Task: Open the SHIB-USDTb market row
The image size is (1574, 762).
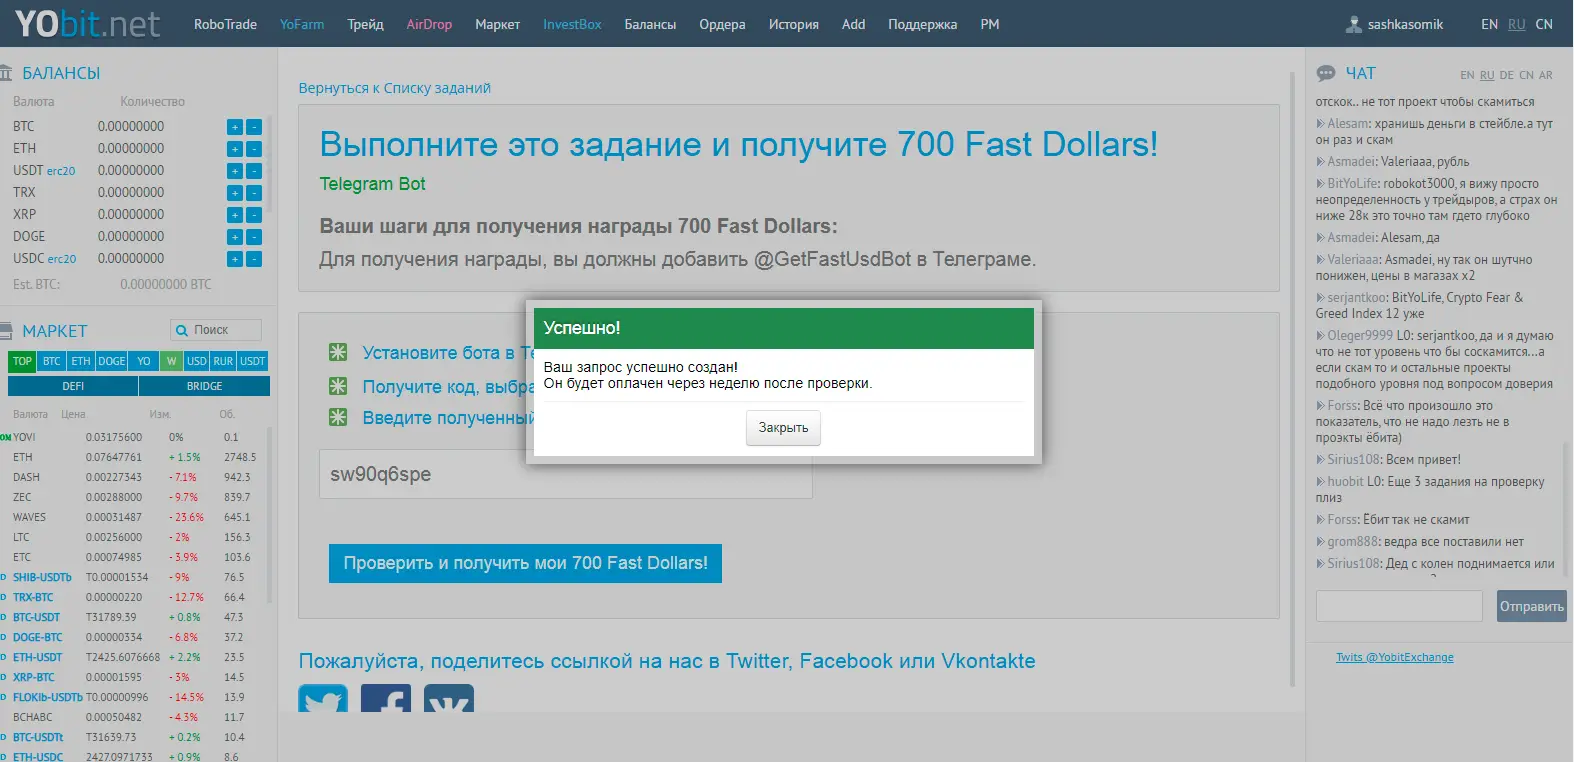Action: [x=135, y=577]
